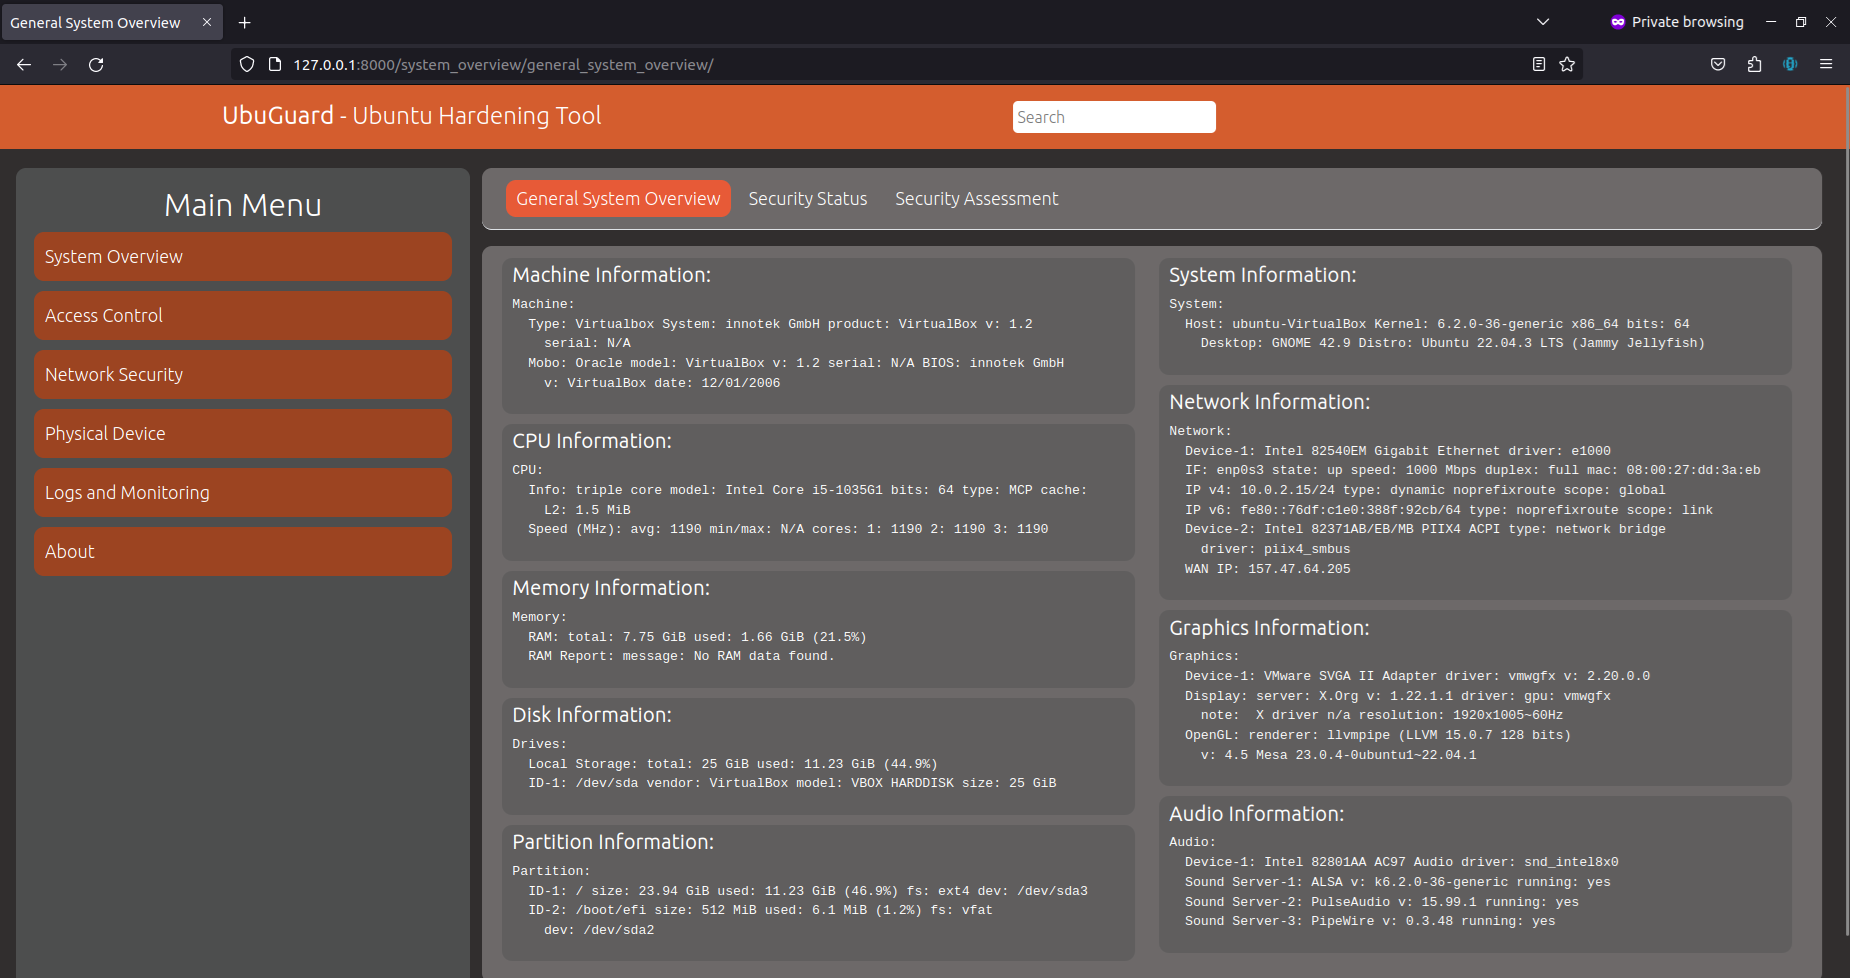This screenshot has width=1850, height=978.
Task: Open the Security Assessment tab
Action: [x=976, y=199]
